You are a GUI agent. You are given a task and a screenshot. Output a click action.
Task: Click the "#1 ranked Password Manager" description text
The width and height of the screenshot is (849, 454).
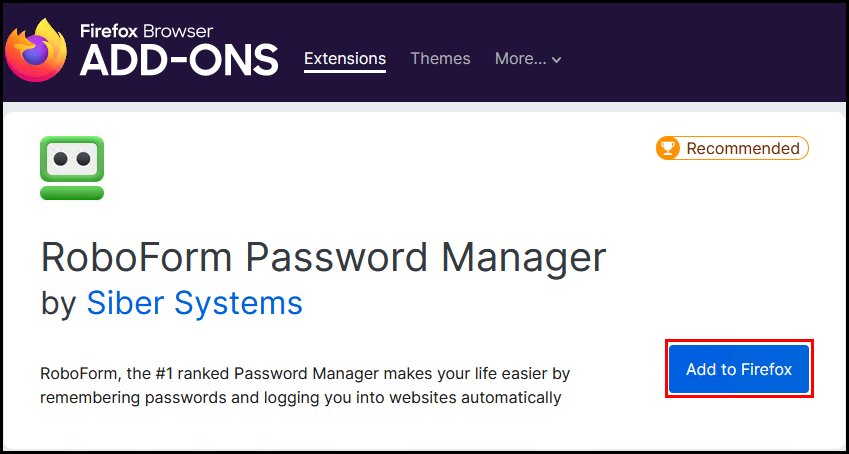(x=240, y=373)
